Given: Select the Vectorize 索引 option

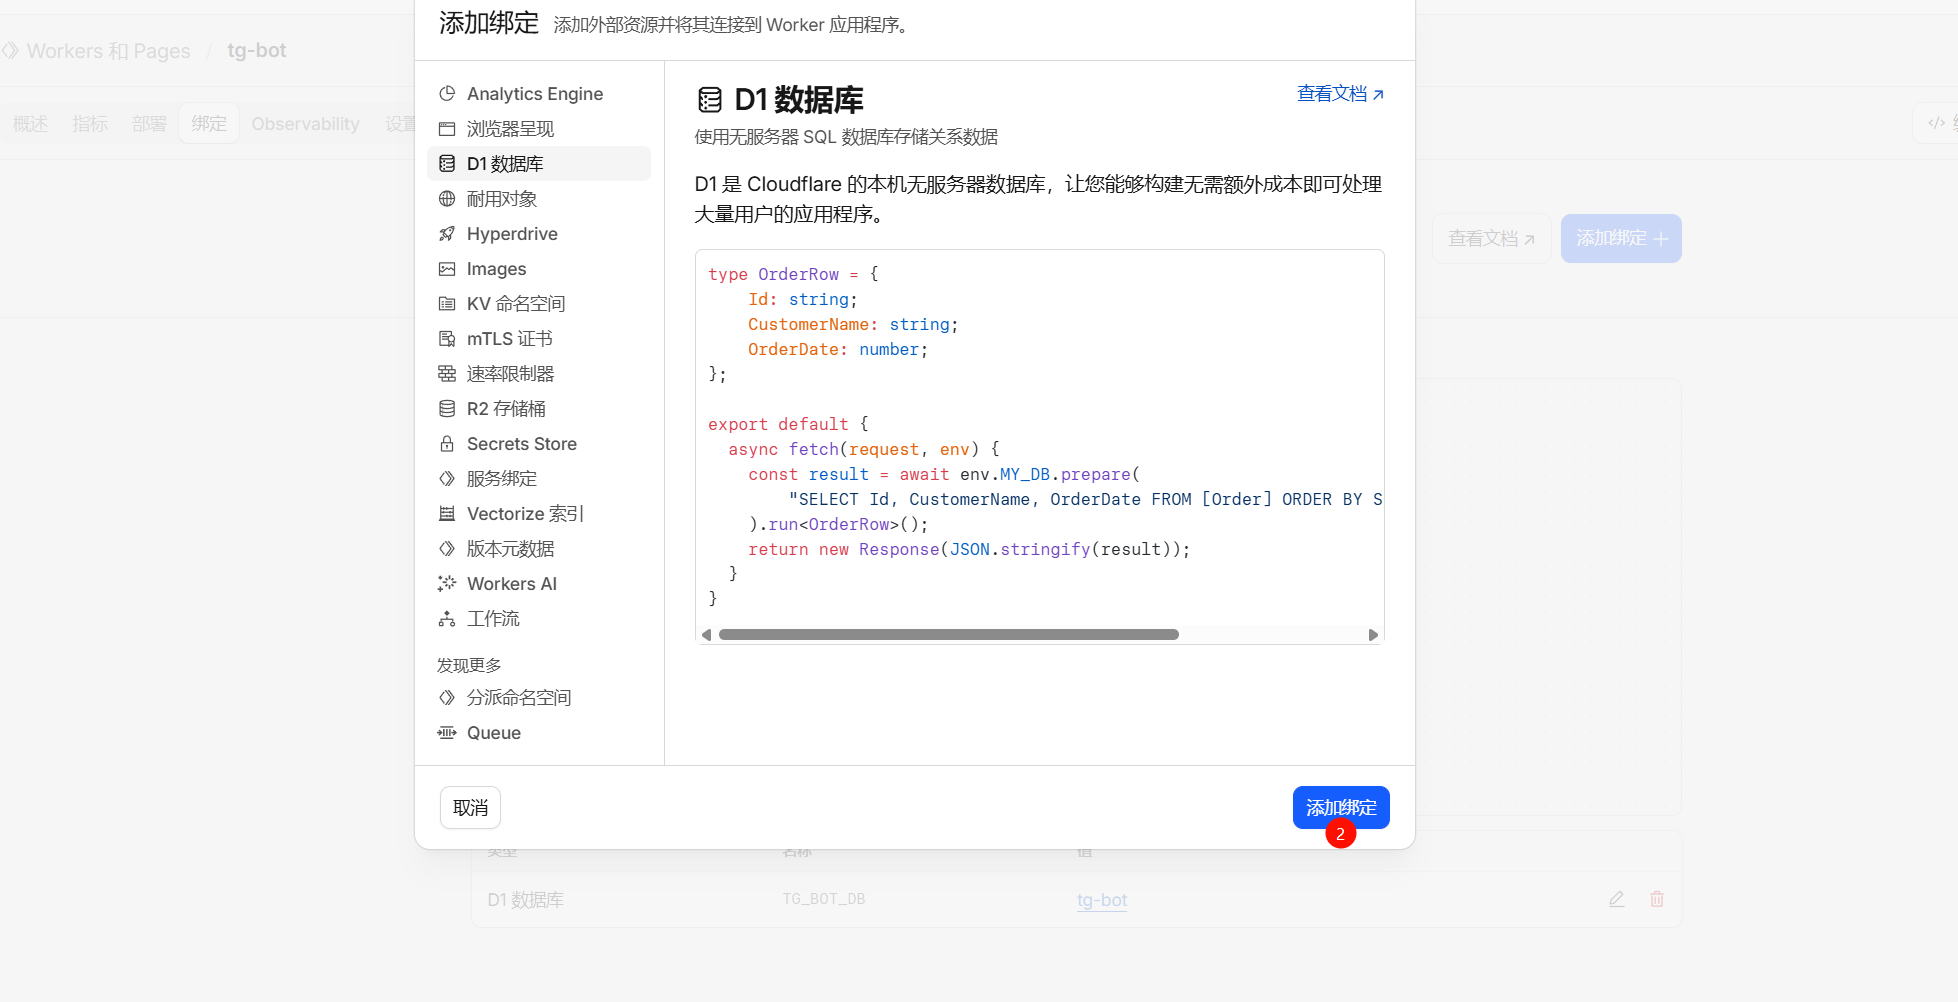Looking at the screenshot, I should click(x=524, y=513).
